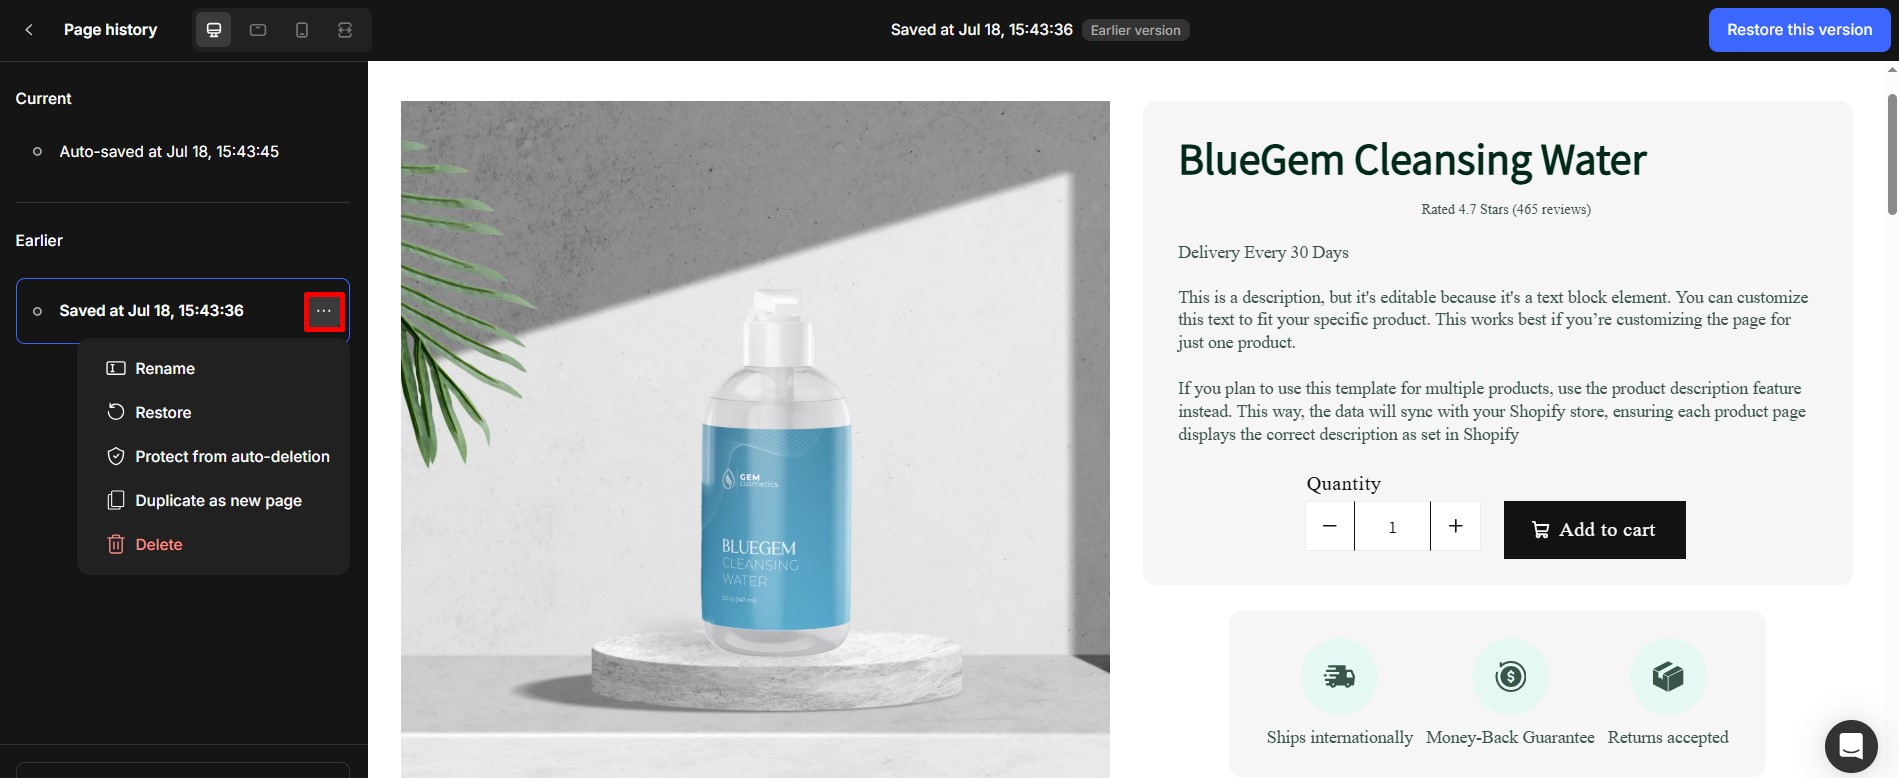The height and width of the screenshot is (778, 1899).
Task: Select the fourth layout view icon in toolbar
Action: click(x=345, y=30)
